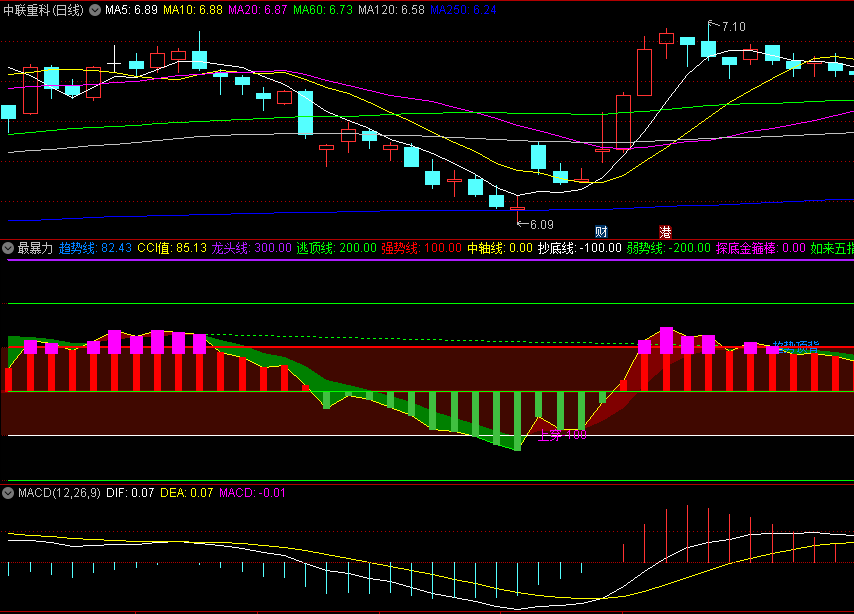Click the MA5: 6.89 label
Image resolution: width=854 pixels, height=614 pixels.
click(131, 10)
